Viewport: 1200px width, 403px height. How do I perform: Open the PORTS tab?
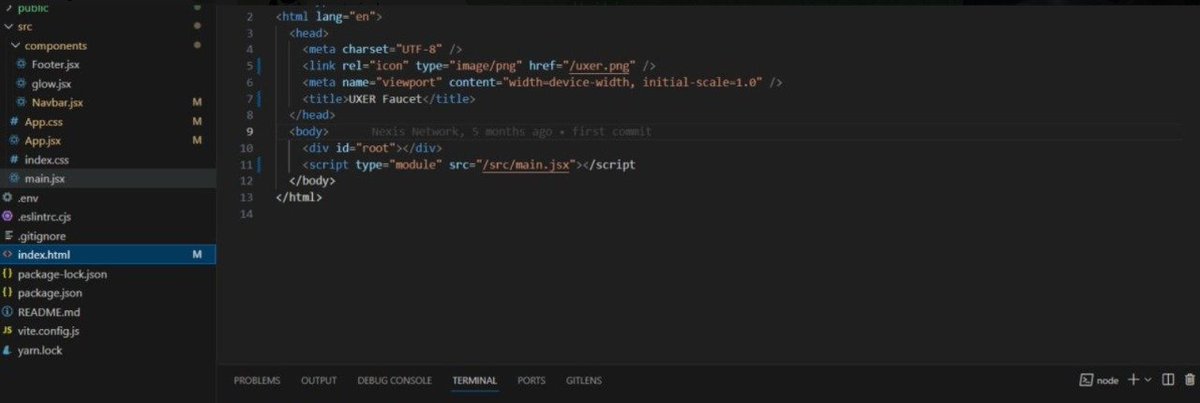tap(531, 380)
